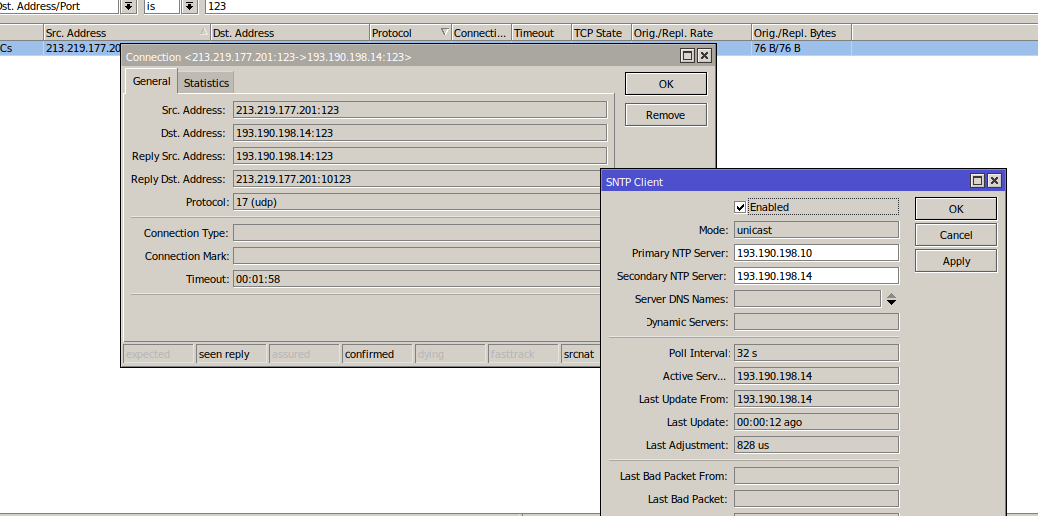
Task: Cancel the SNTP Client dialog
Action: tap(956, 235)
